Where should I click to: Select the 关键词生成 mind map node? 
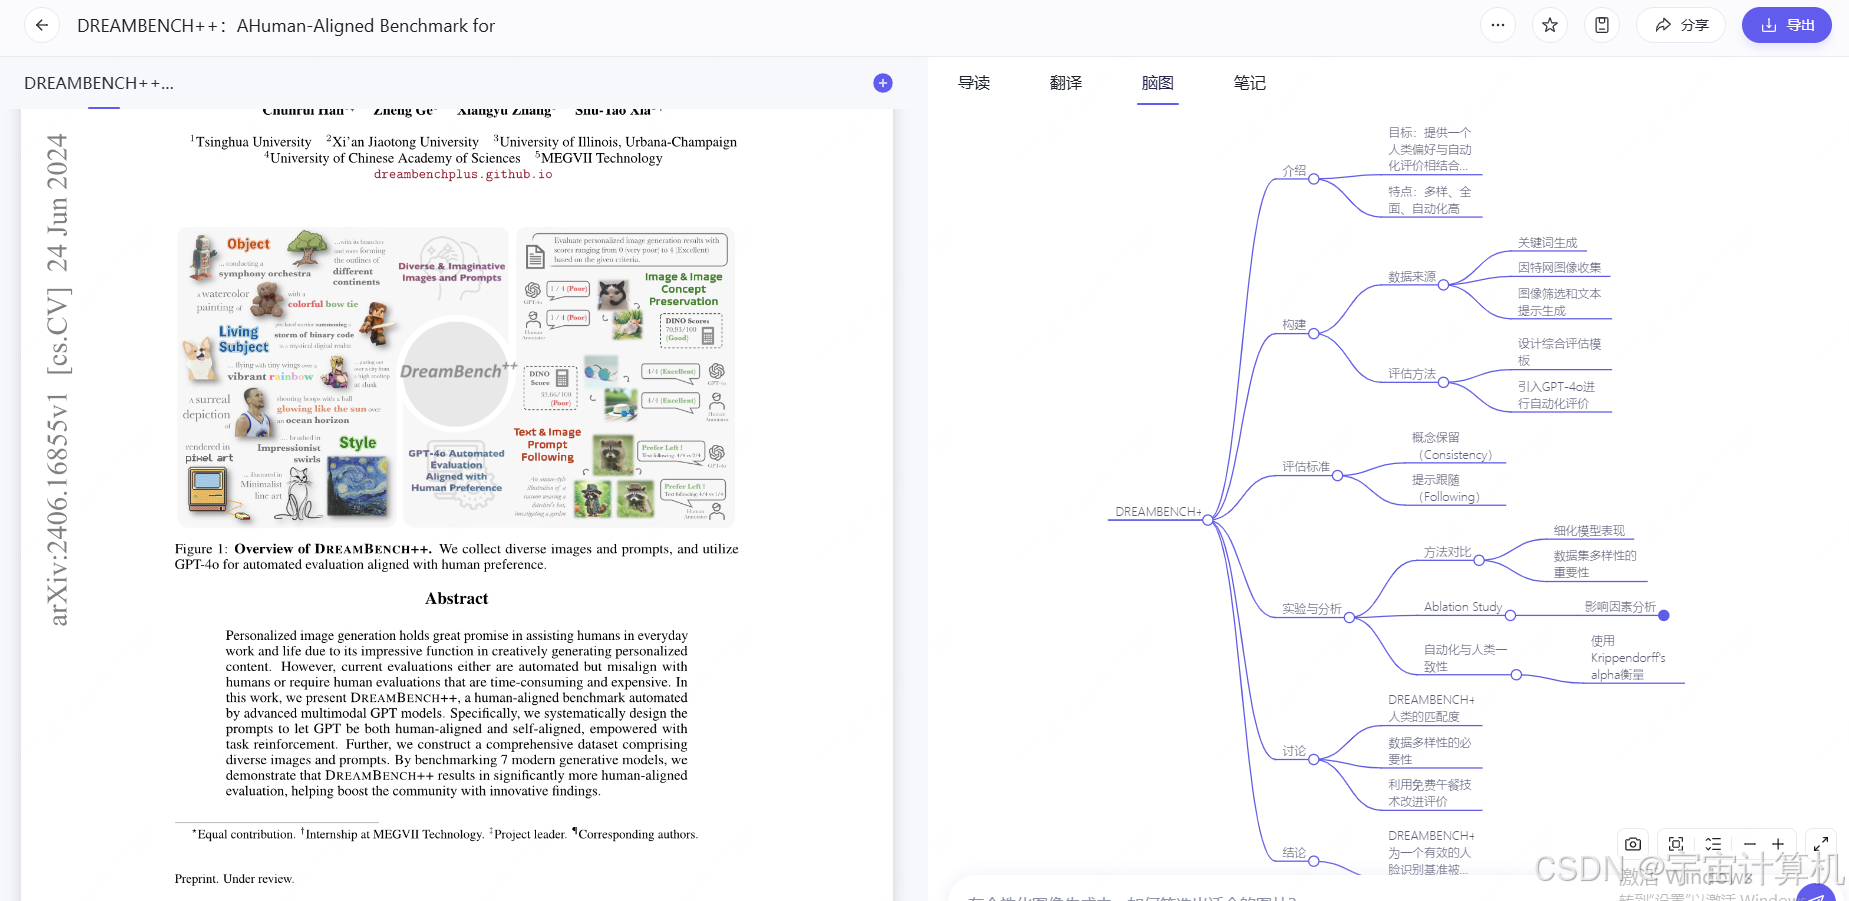click(x=1547, y=242)
